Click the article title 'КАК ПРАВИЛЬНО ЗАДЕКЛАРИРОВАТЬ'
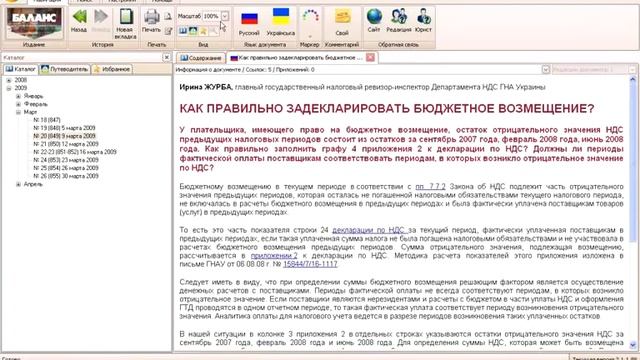Image resolution: width=640 pixels, height=360 pixels. (387, 109)
